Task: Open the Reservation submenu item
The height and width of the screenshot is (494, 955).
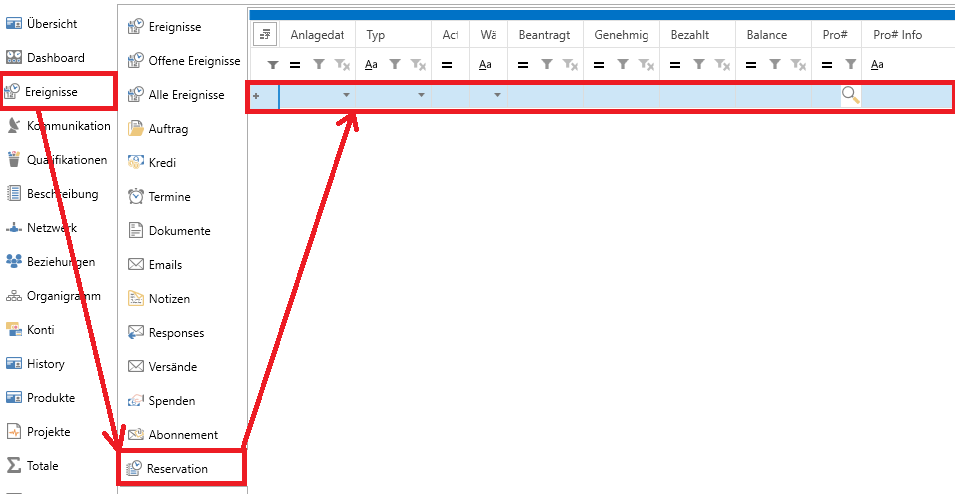Action: pyautogui.click(x=178, y=469)
